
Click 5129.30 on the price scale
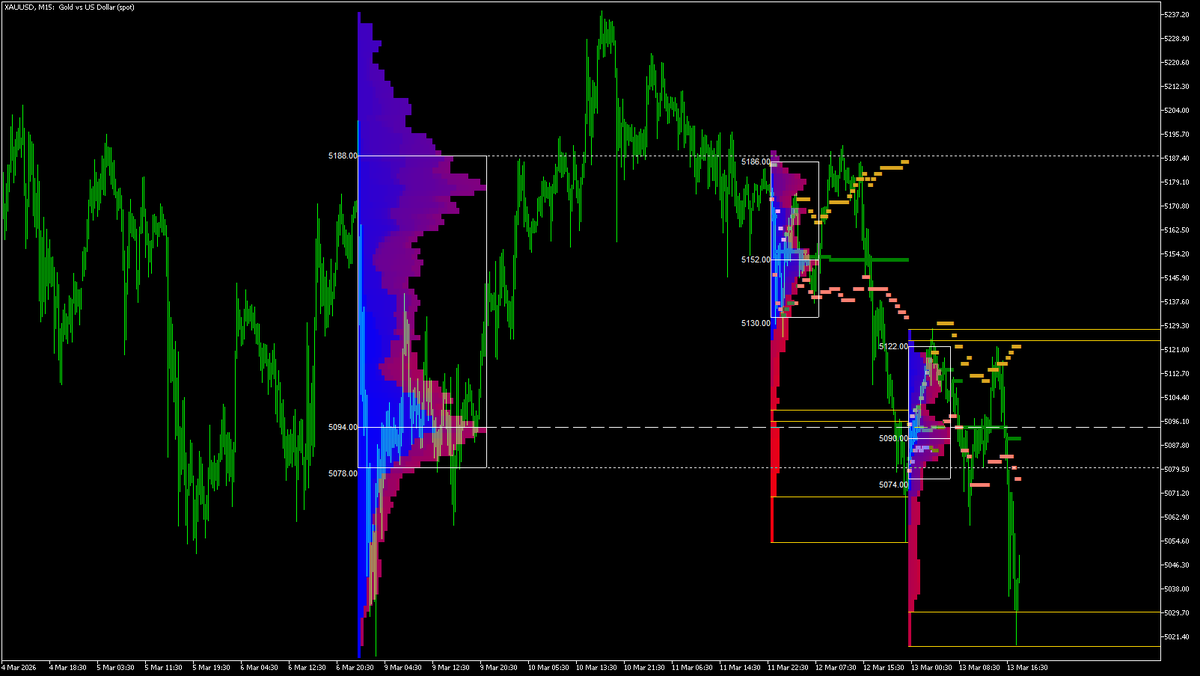1176,326
